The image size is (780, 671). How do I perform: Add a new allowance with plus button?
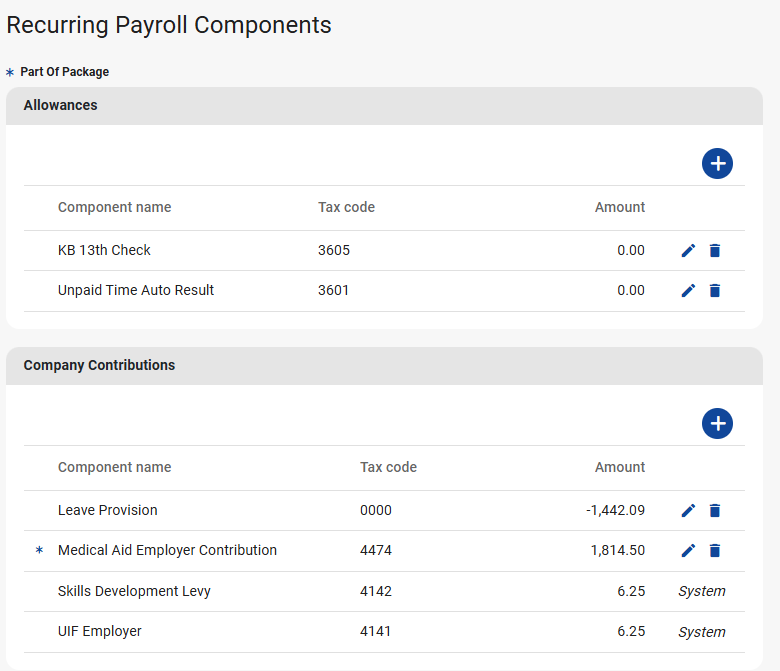point(717,163)
